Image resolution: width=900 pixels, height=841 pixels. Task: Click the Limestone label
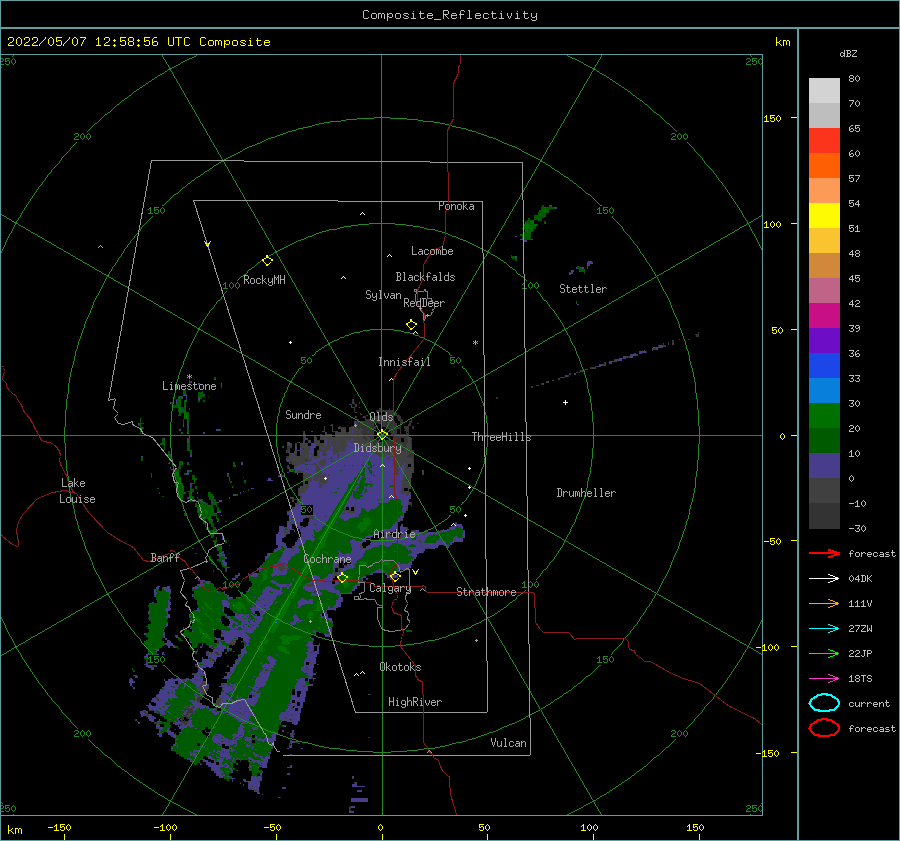[189, 386]
